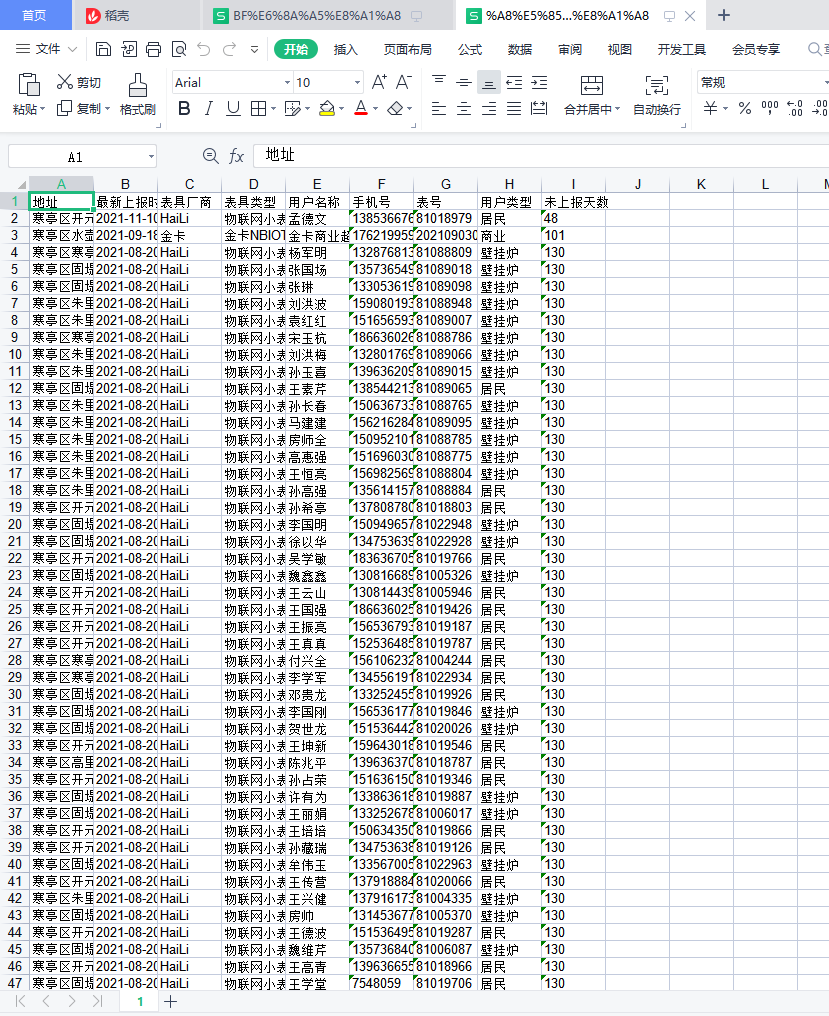Click the Clear eraser icon
Image resolution: width=829 pixels, height=1016 pixels.
(395, 108)
